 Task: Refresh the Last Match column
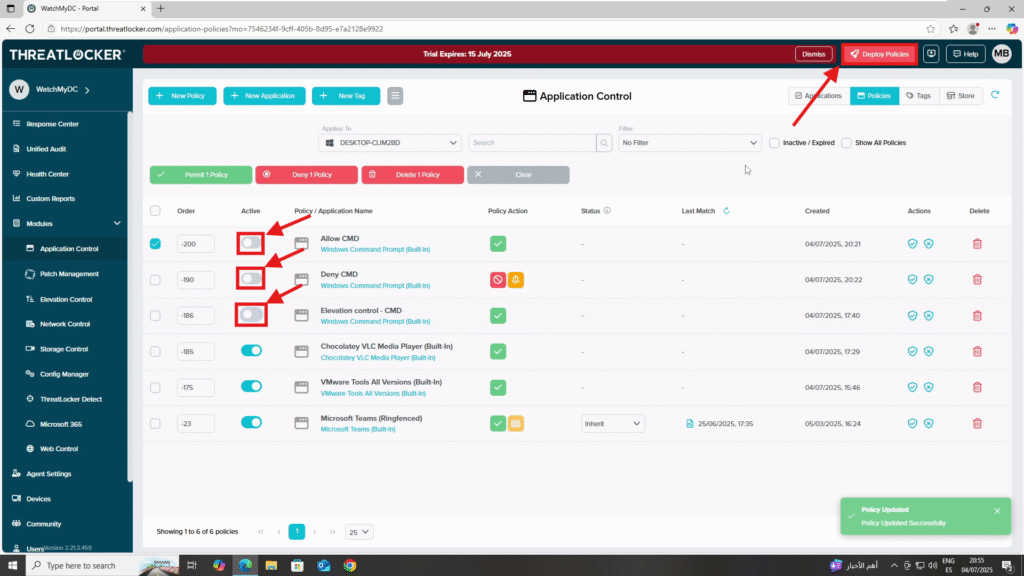pyautogui.click(x=726, y=211)
